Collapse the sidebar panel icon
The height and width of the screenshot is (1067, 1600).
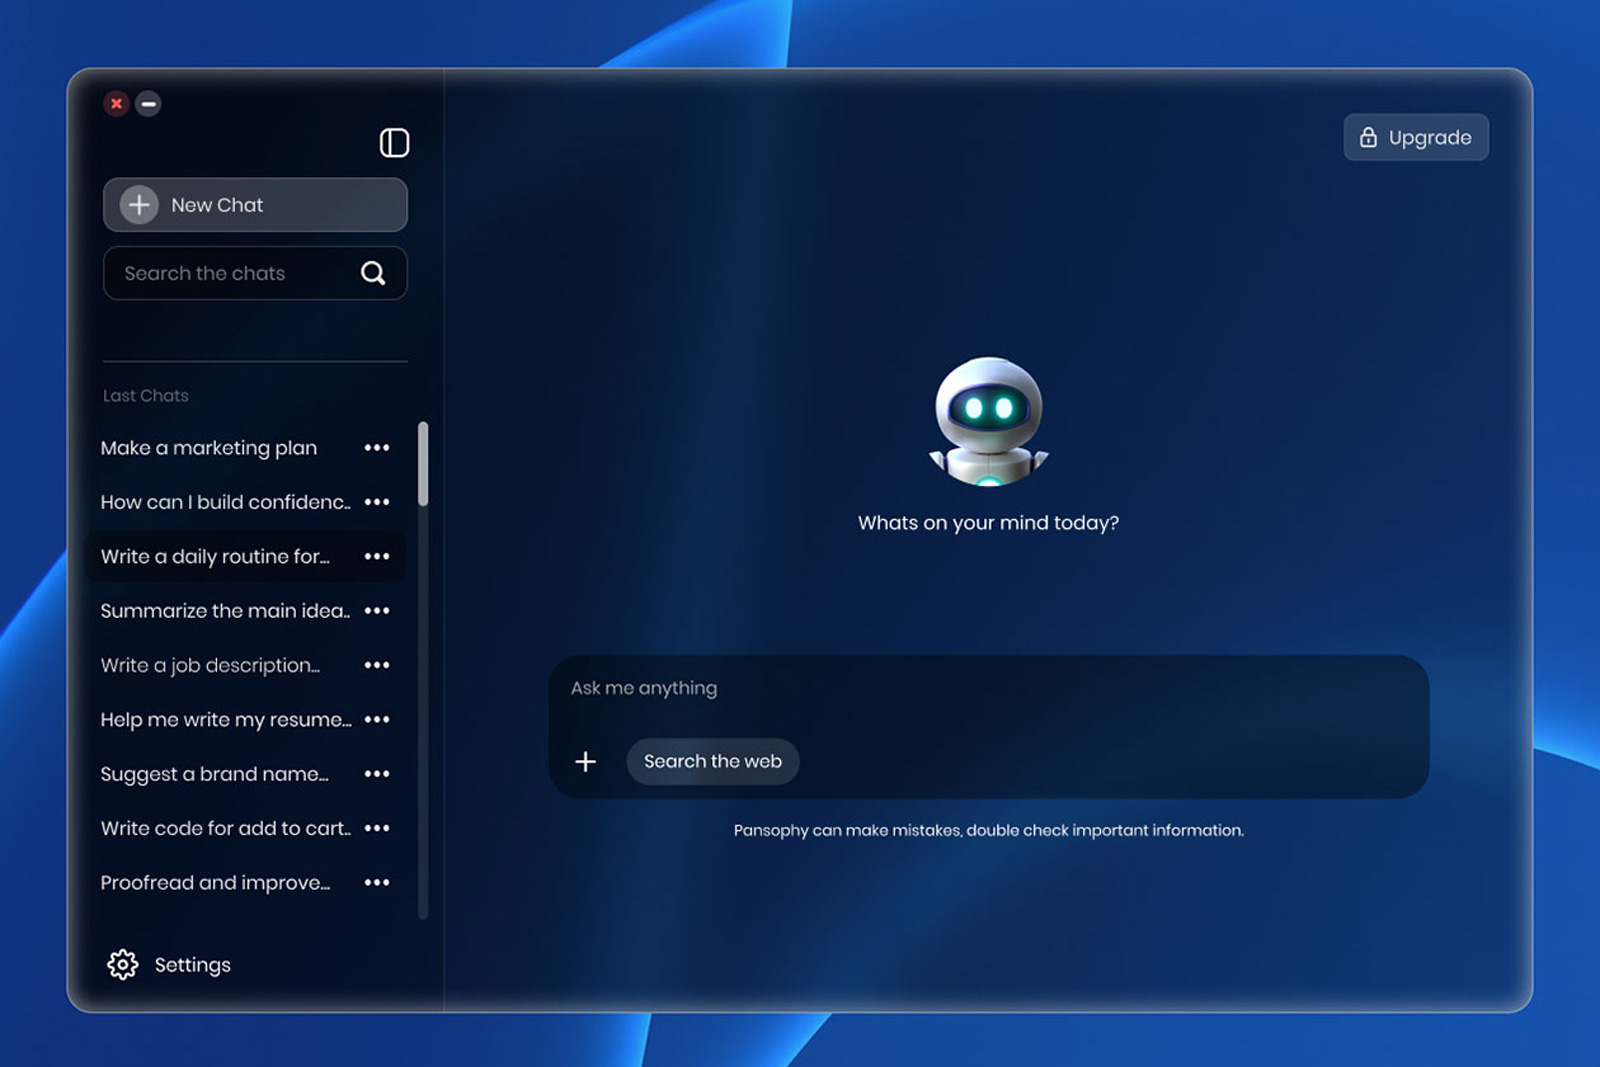(395, 143)
